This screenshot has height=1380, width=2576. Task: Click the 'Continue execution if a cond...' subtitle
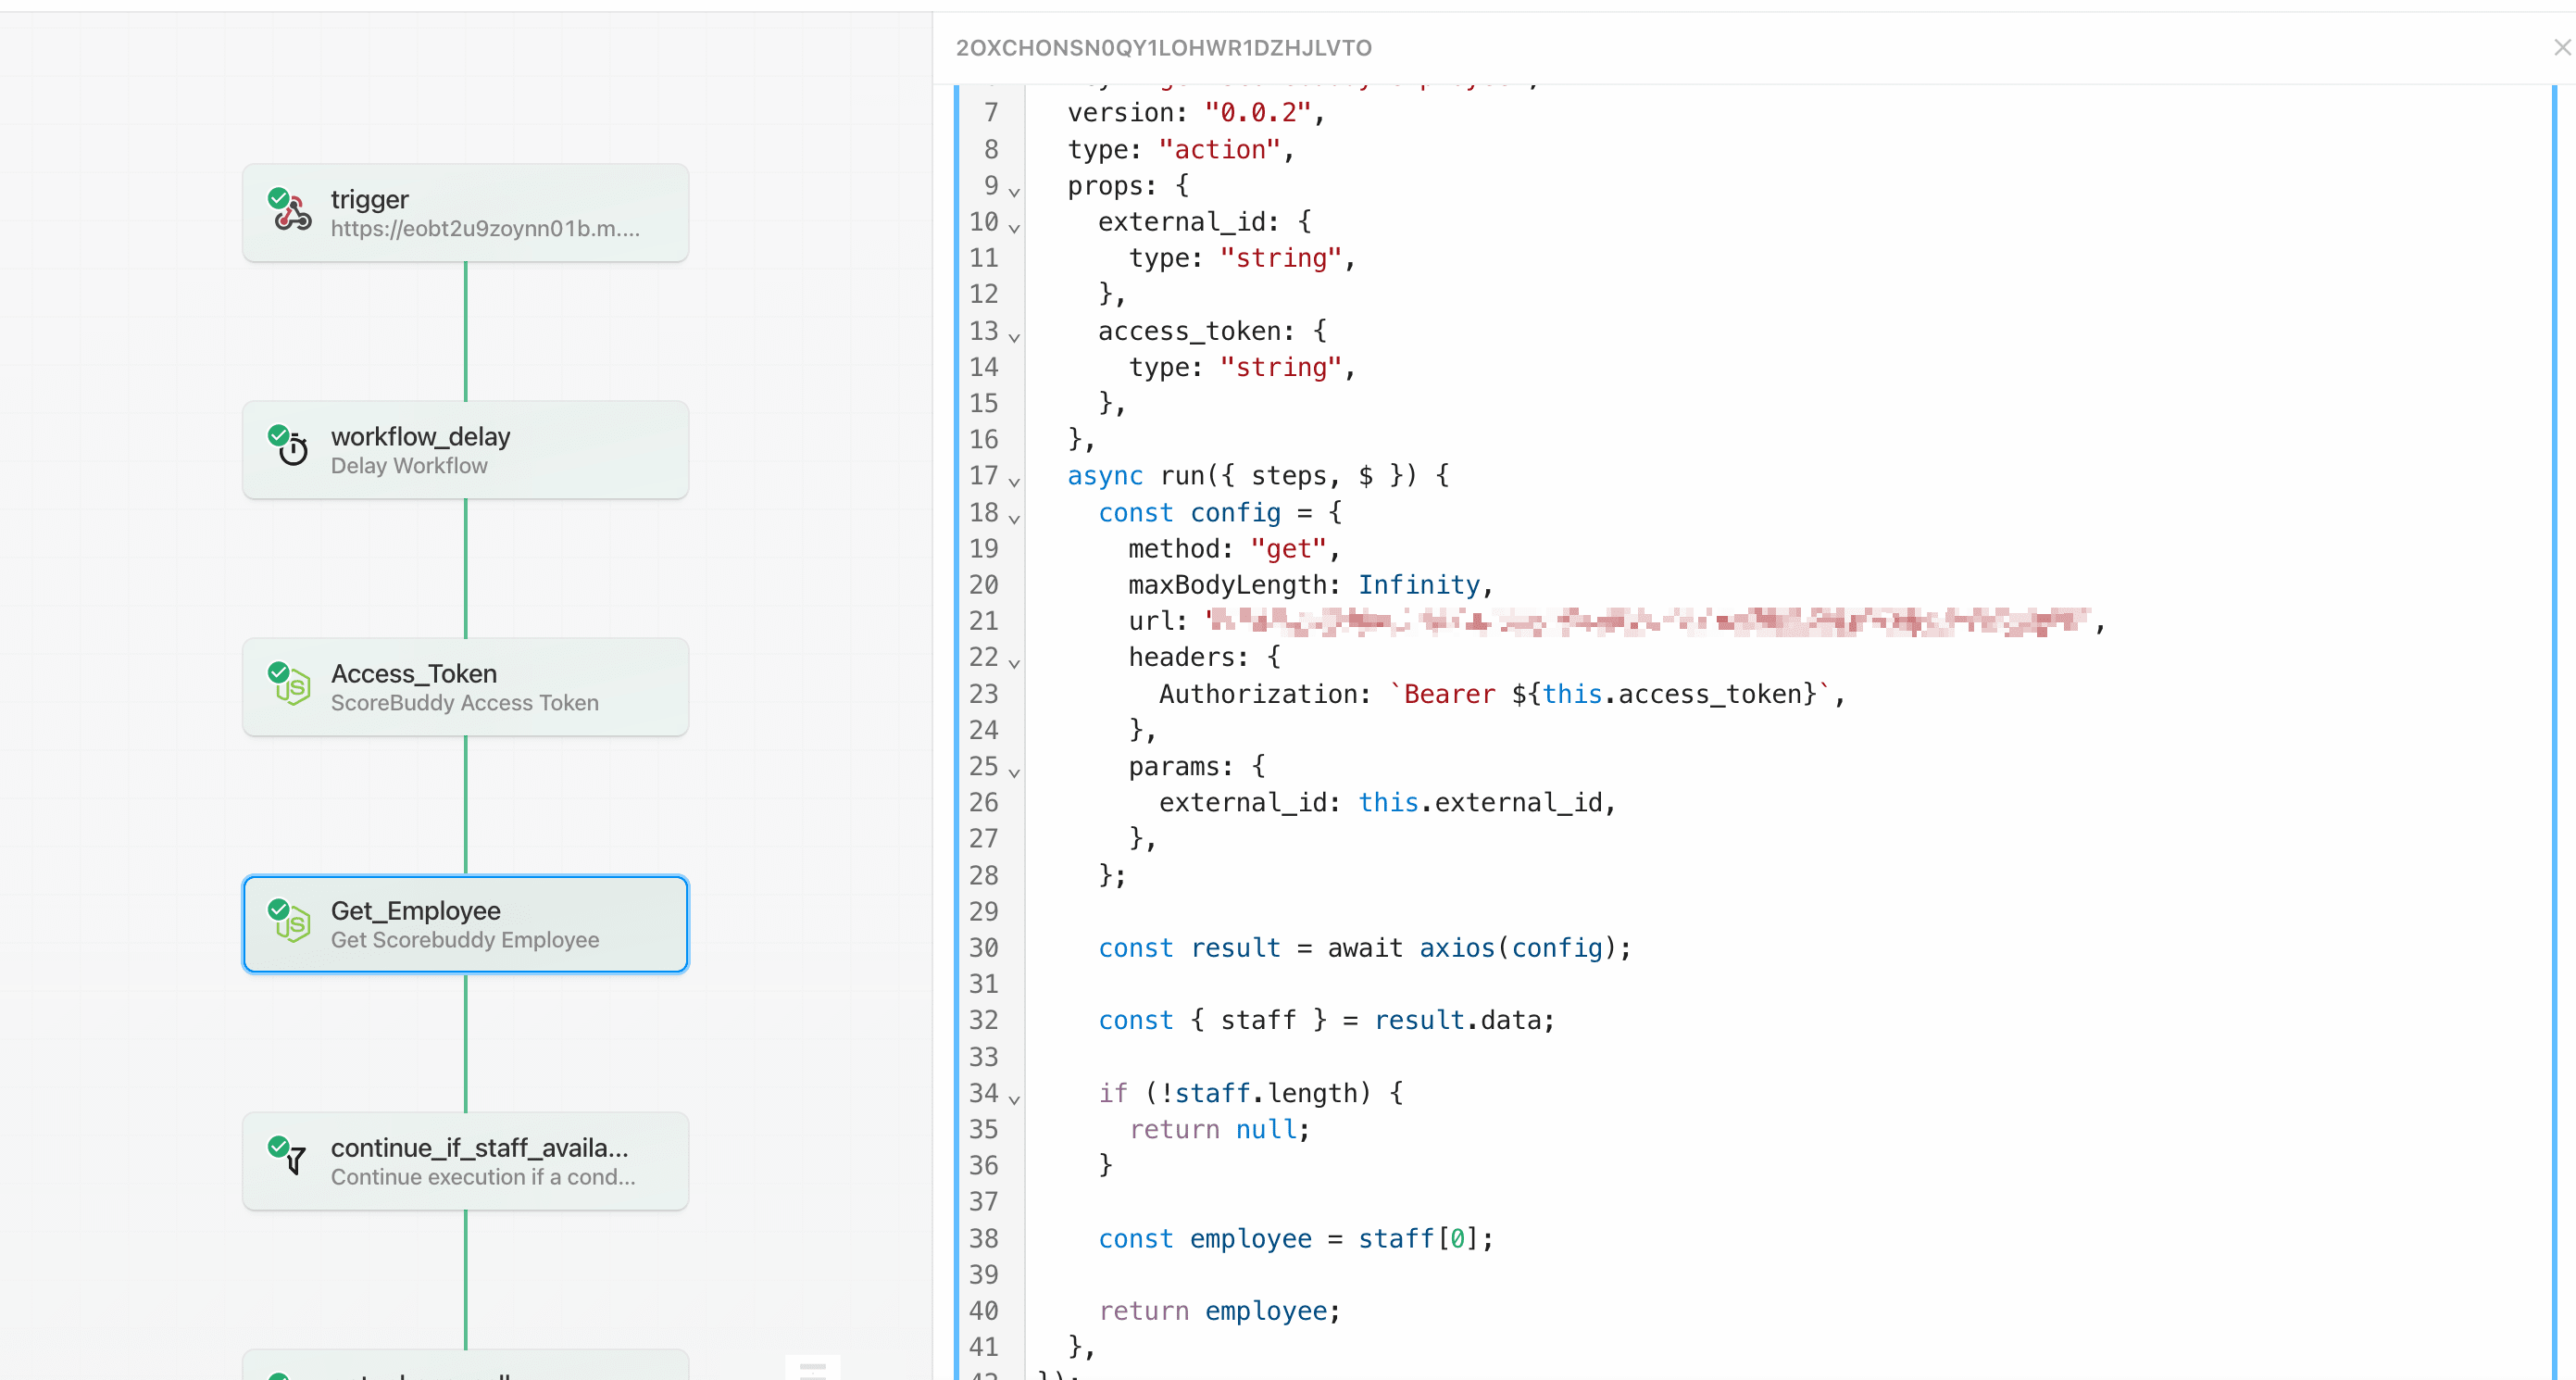[x=483, y=1177]
